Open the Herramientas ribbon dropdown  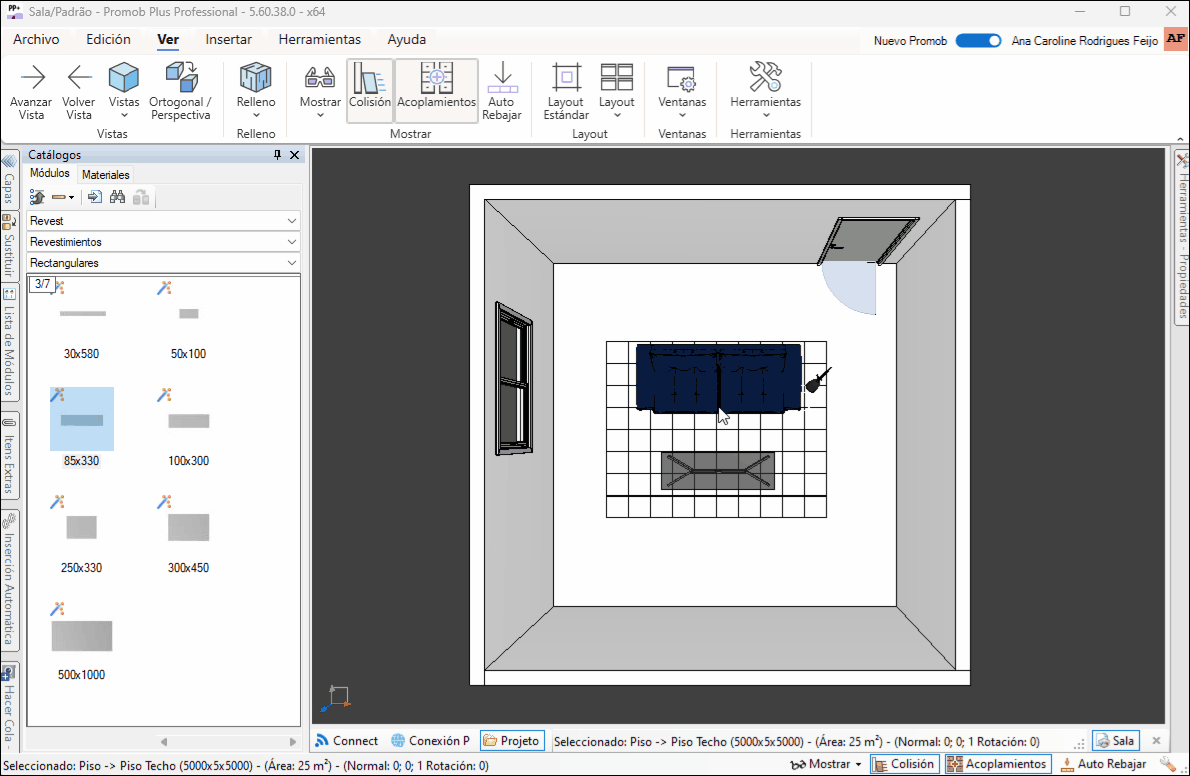(x=765, y=90)
